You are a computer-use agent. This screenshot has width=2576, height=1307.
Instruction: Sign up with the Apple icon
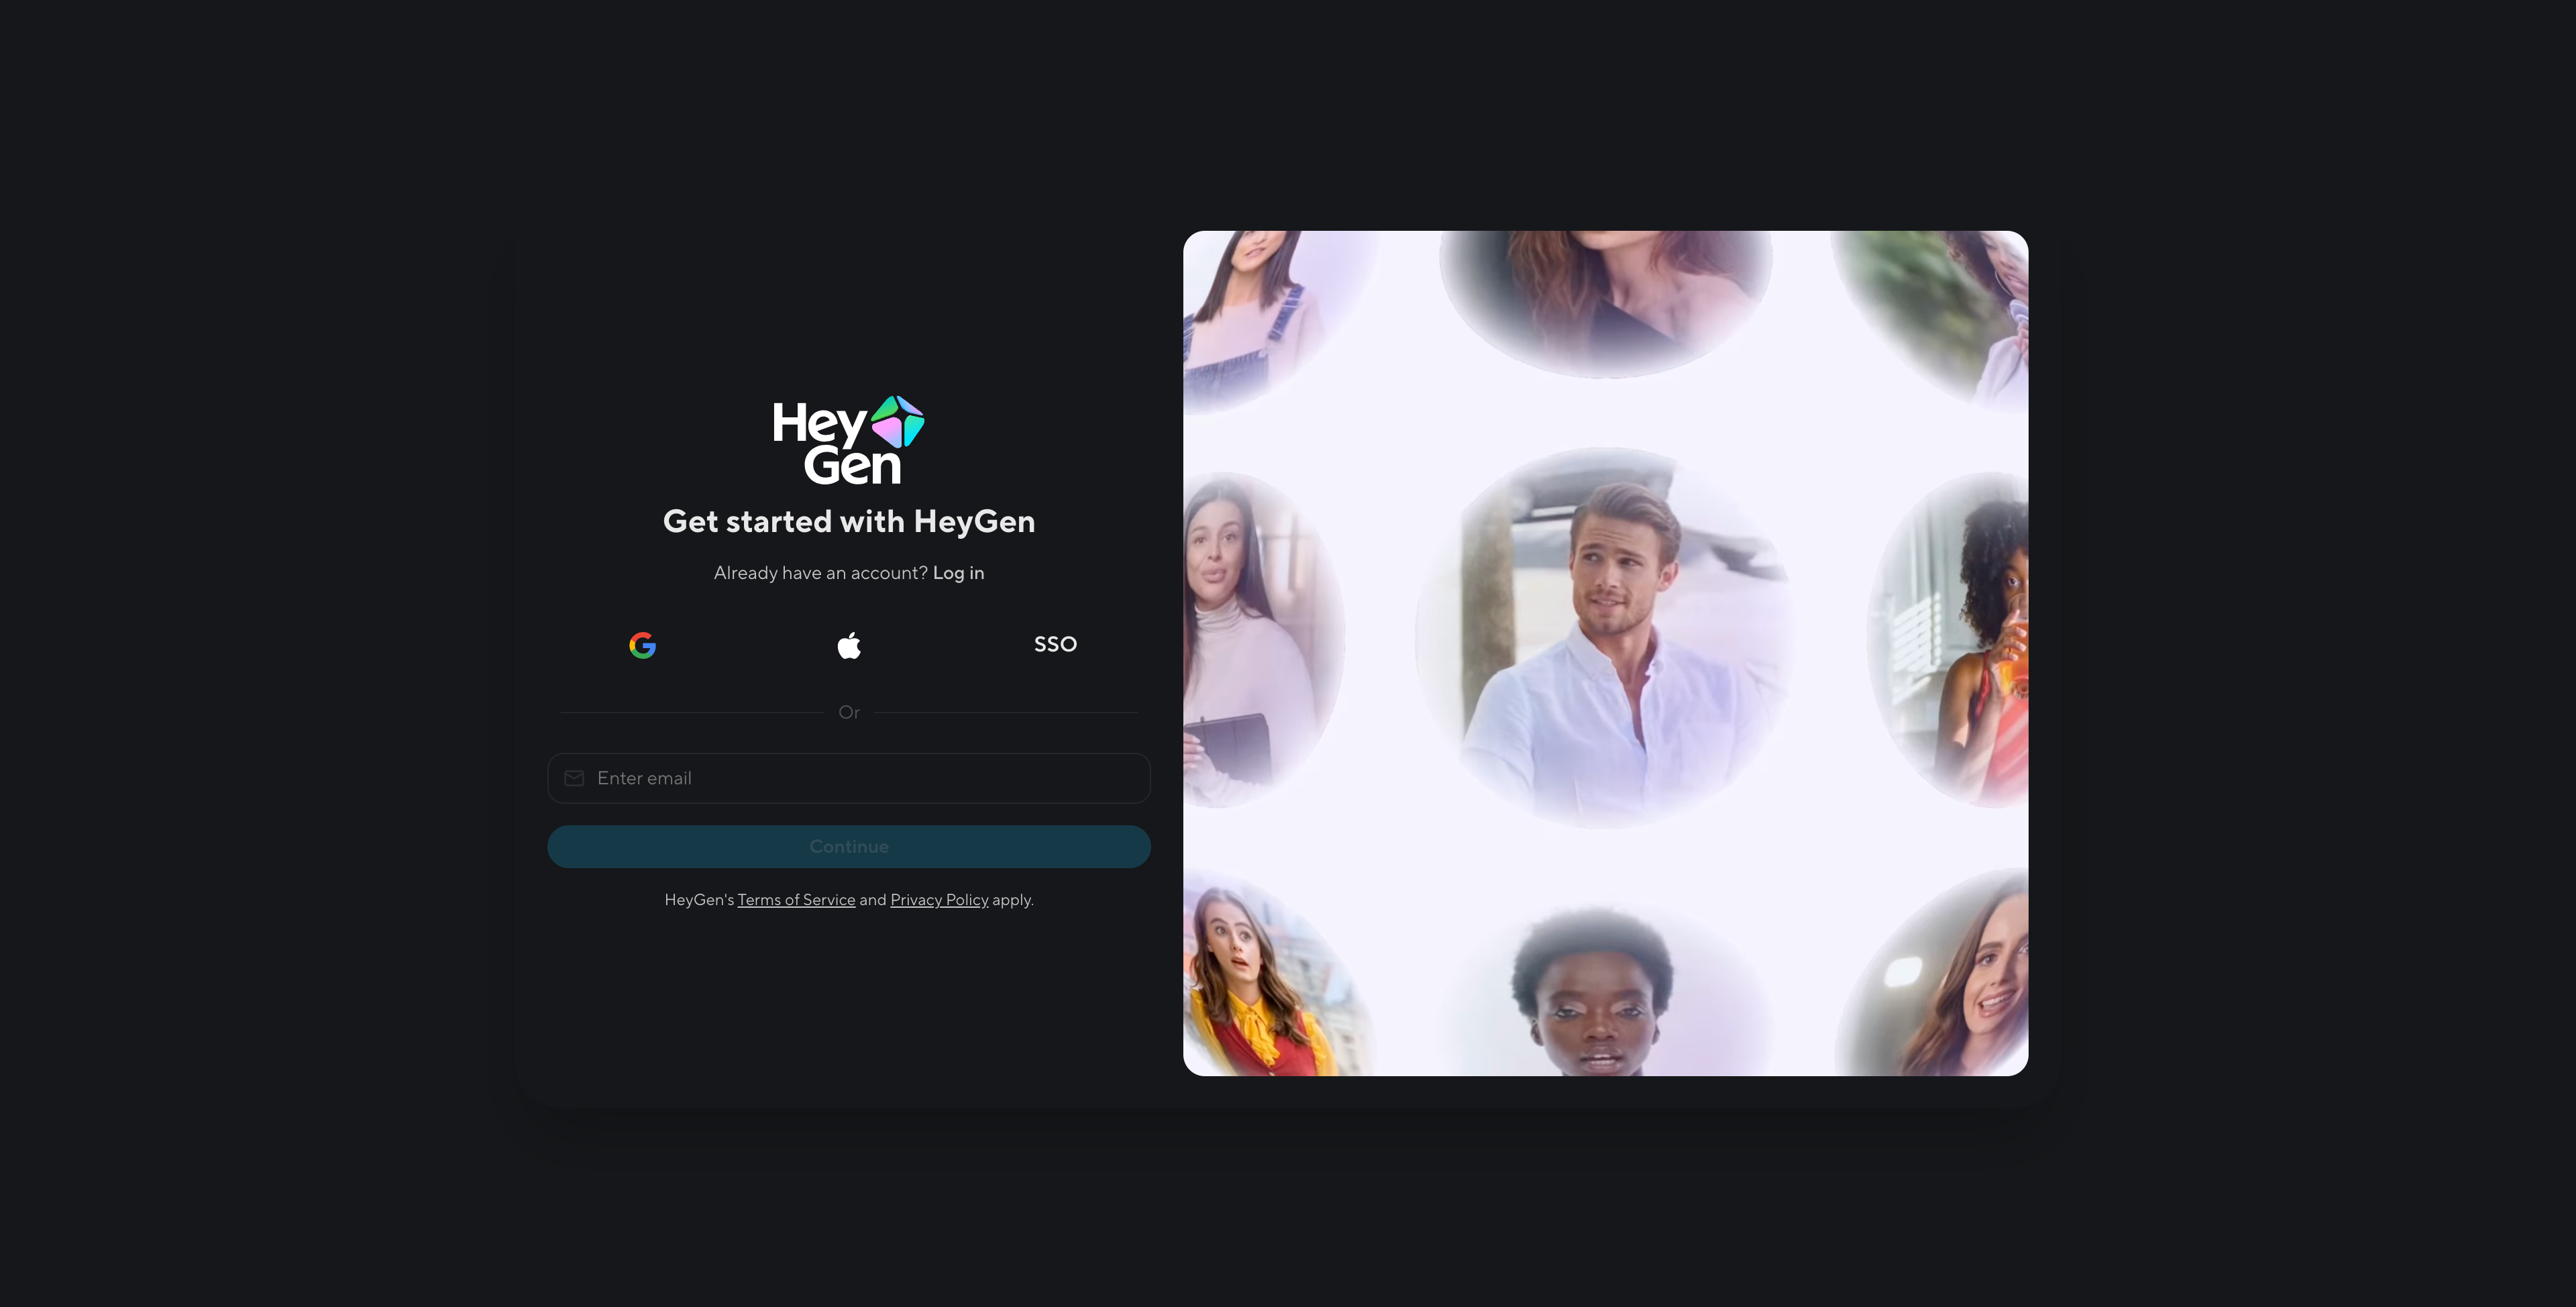click(x=849, y=645)
